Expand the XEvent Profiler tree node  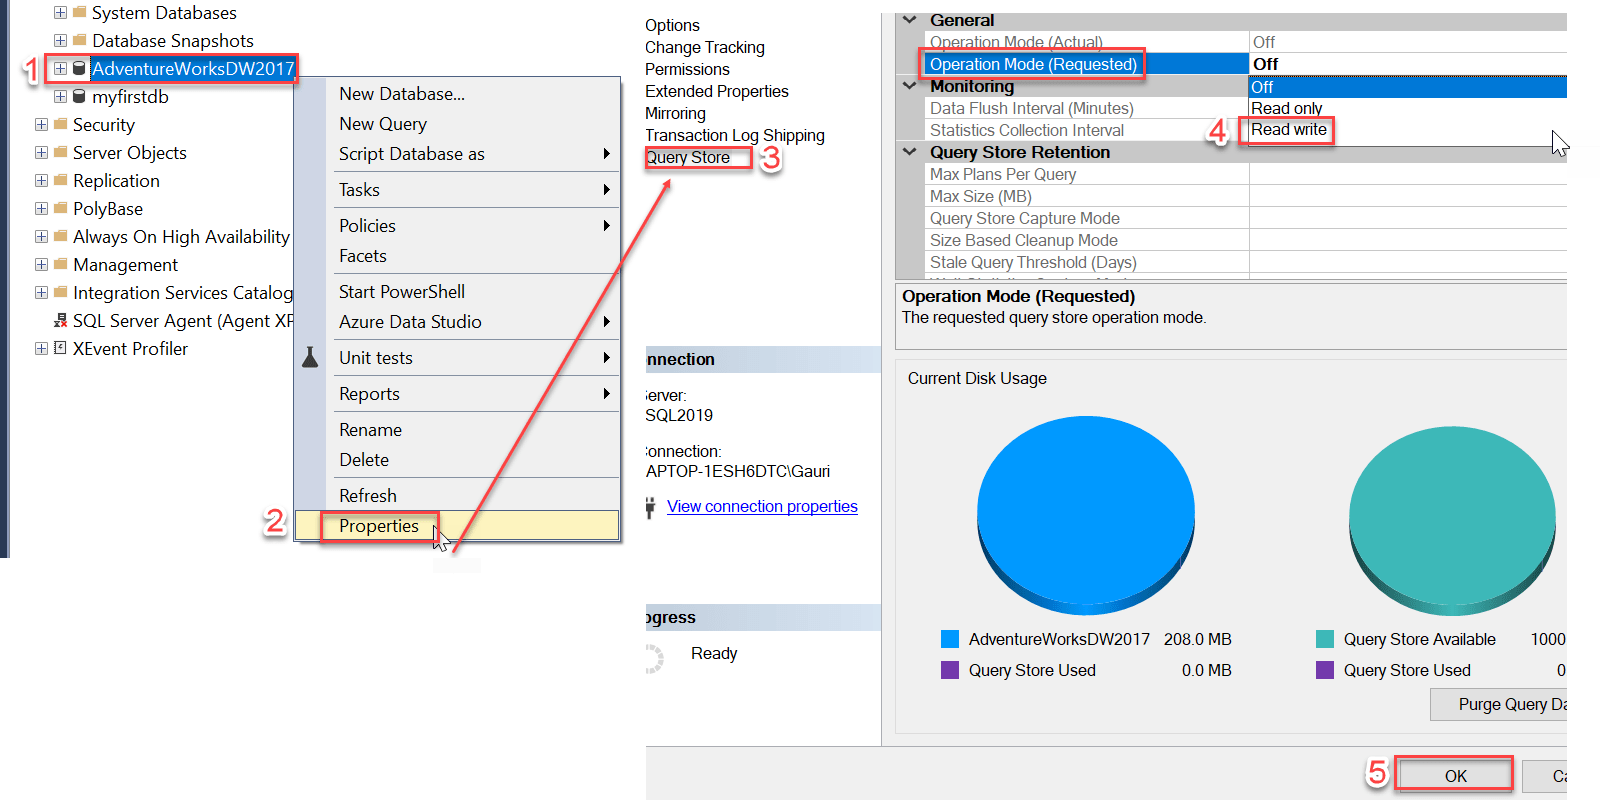[41, 348]
